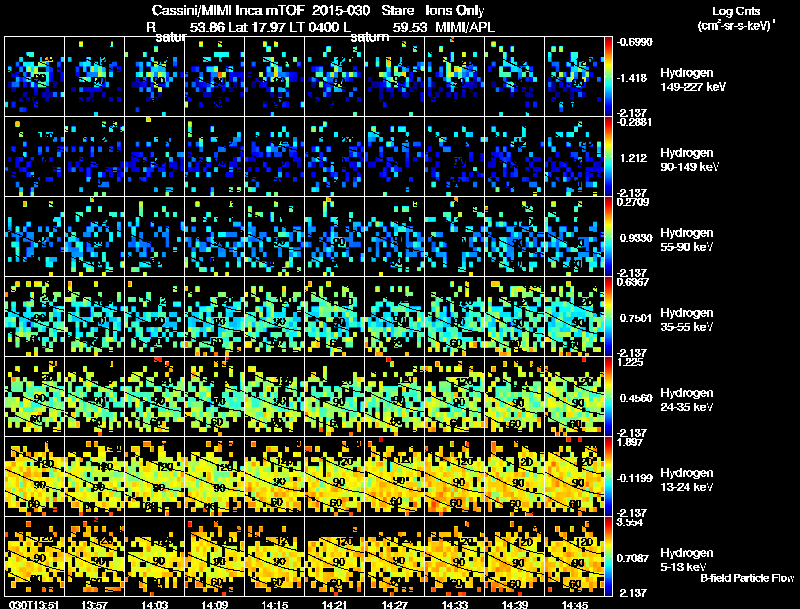Viewport: 800px width, 609px height.
Task: Open the 149-227 keV panel at 14:27
Action: point(395,76)
